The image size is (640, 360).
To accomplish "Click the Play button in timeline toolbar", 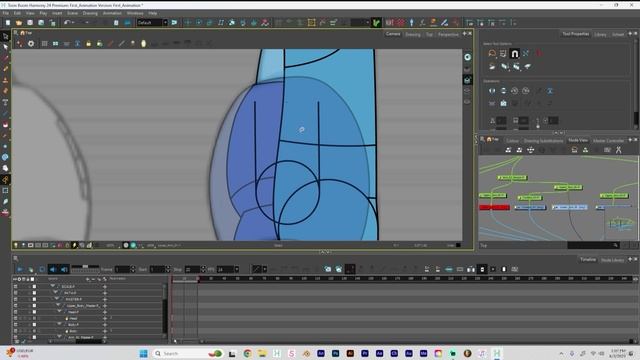I will click(20, 269).
